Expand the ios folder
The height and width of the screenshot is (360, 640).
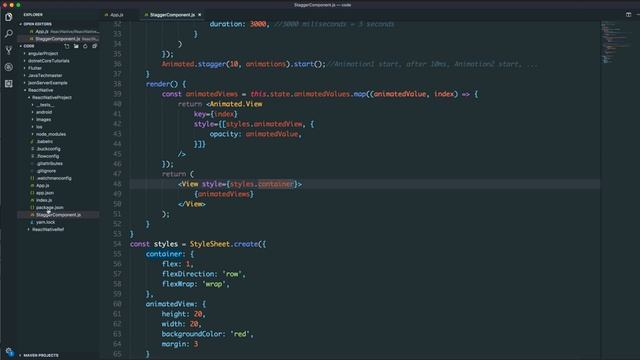pyautogui.click(x=39, y=127)
